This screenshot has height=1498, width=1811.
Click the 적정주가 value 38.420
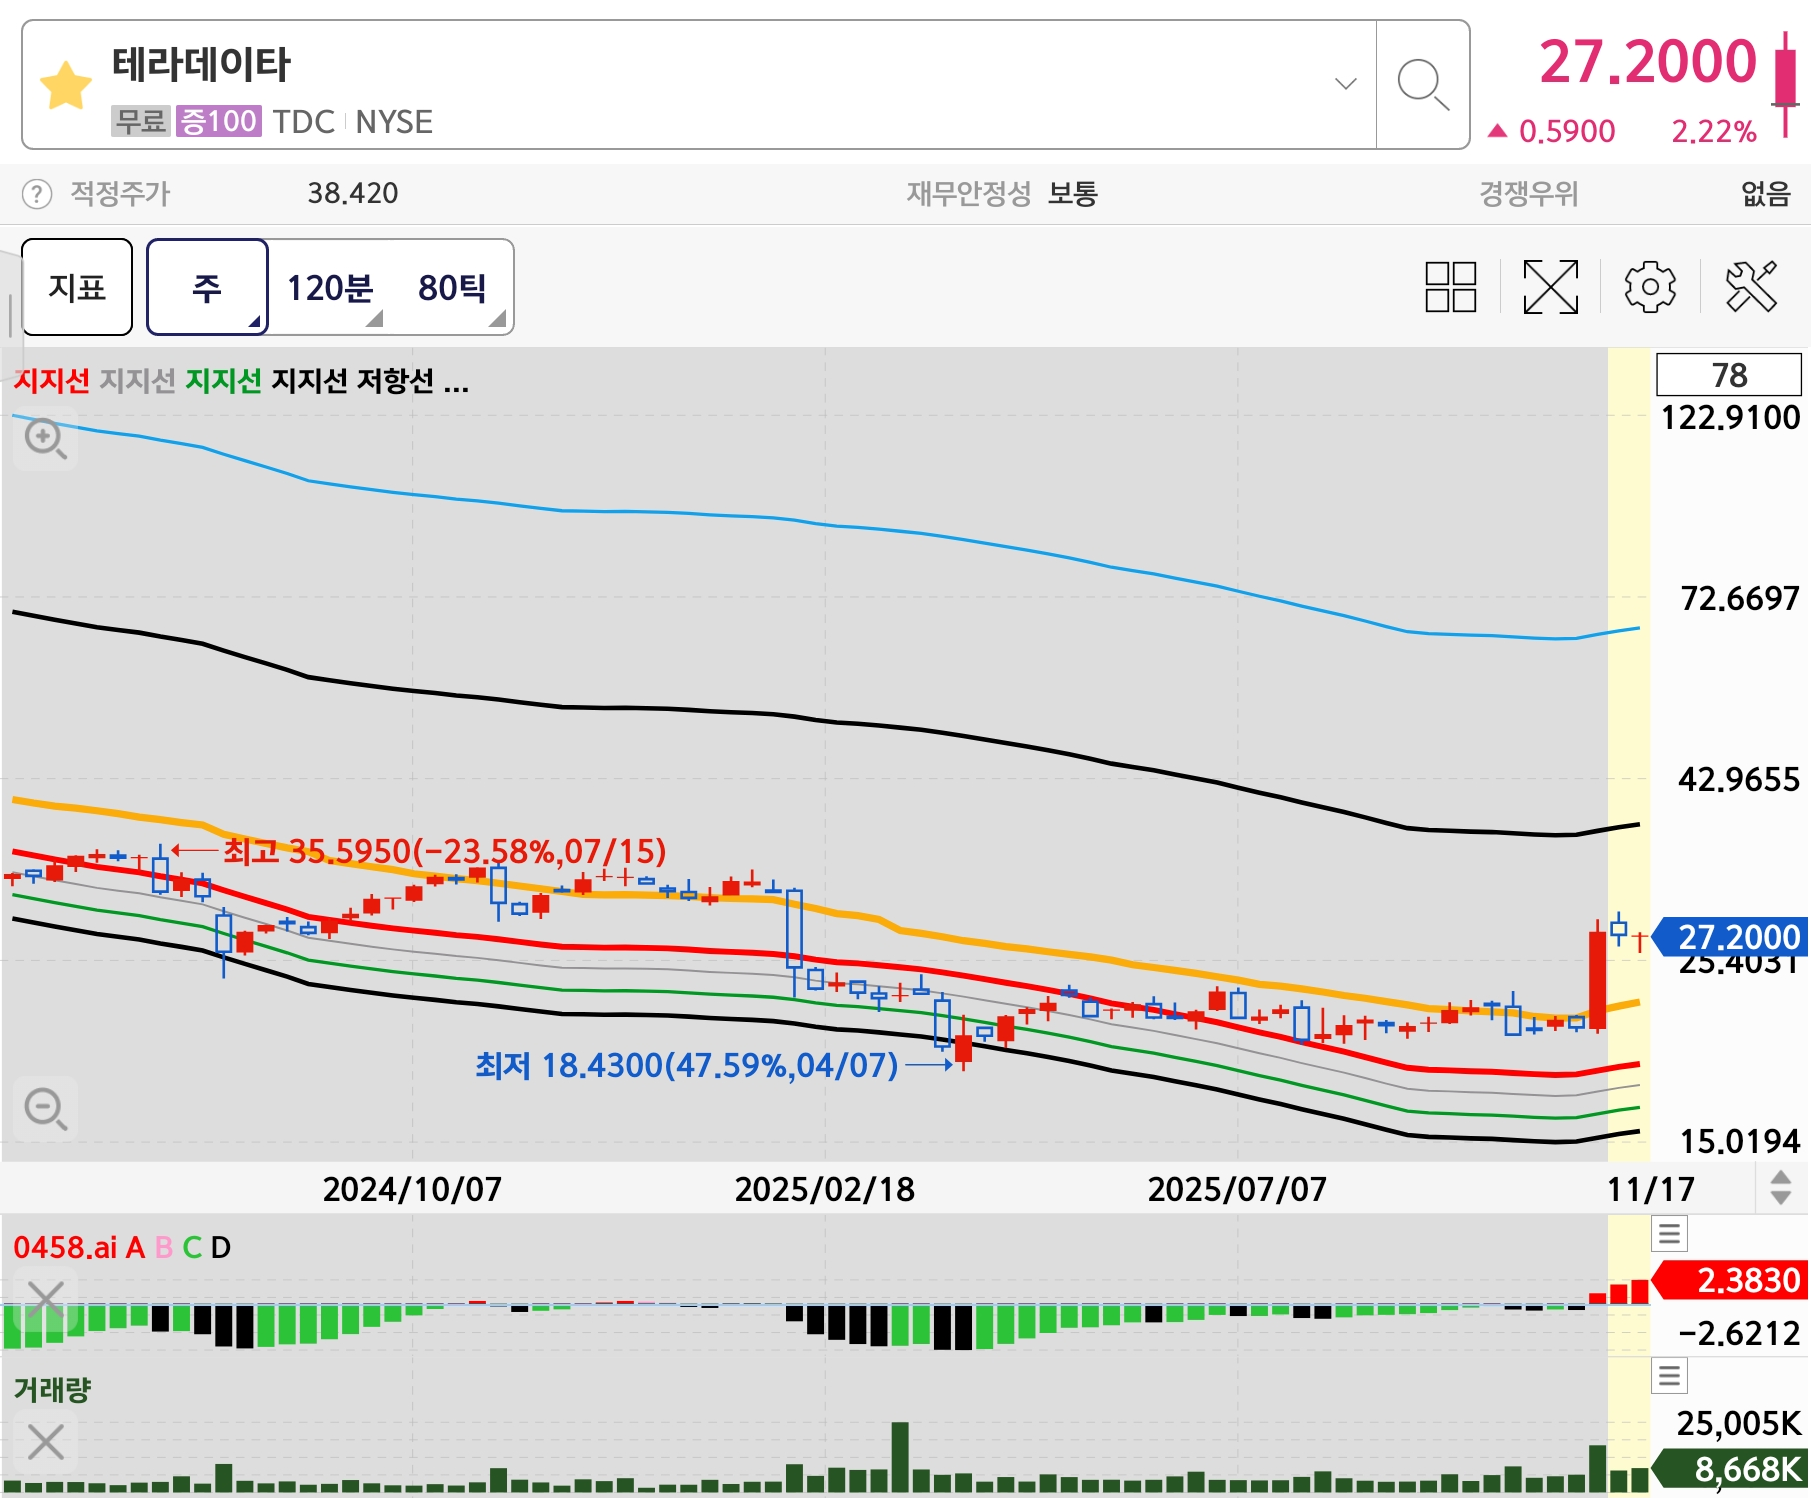[352, 193]
